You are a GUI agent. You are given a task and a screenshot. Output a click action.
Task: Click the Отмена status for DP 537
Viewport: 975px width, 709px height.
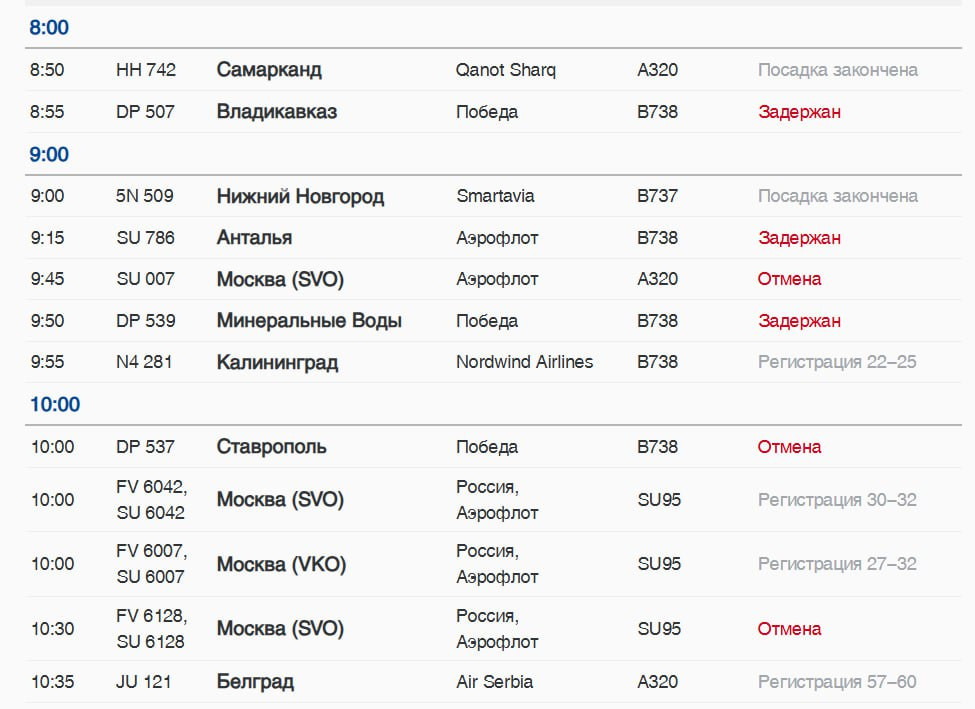789,447
